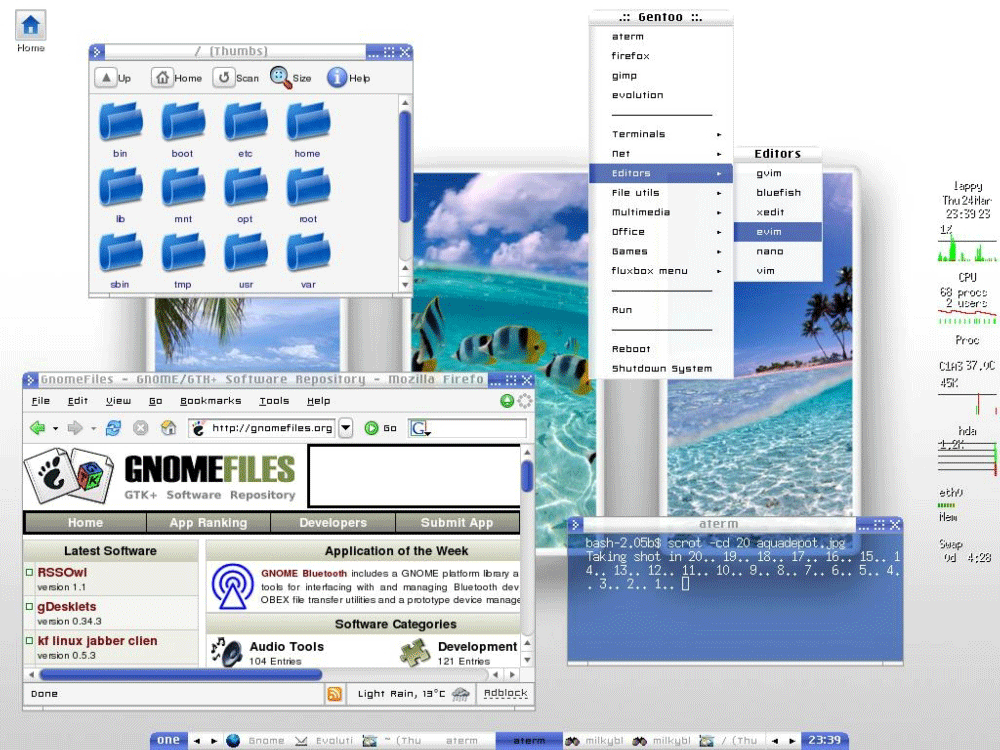Open App Ranking tab on GnomeFiles
This screenshot has height=750, width=1000.
[208, 522]
